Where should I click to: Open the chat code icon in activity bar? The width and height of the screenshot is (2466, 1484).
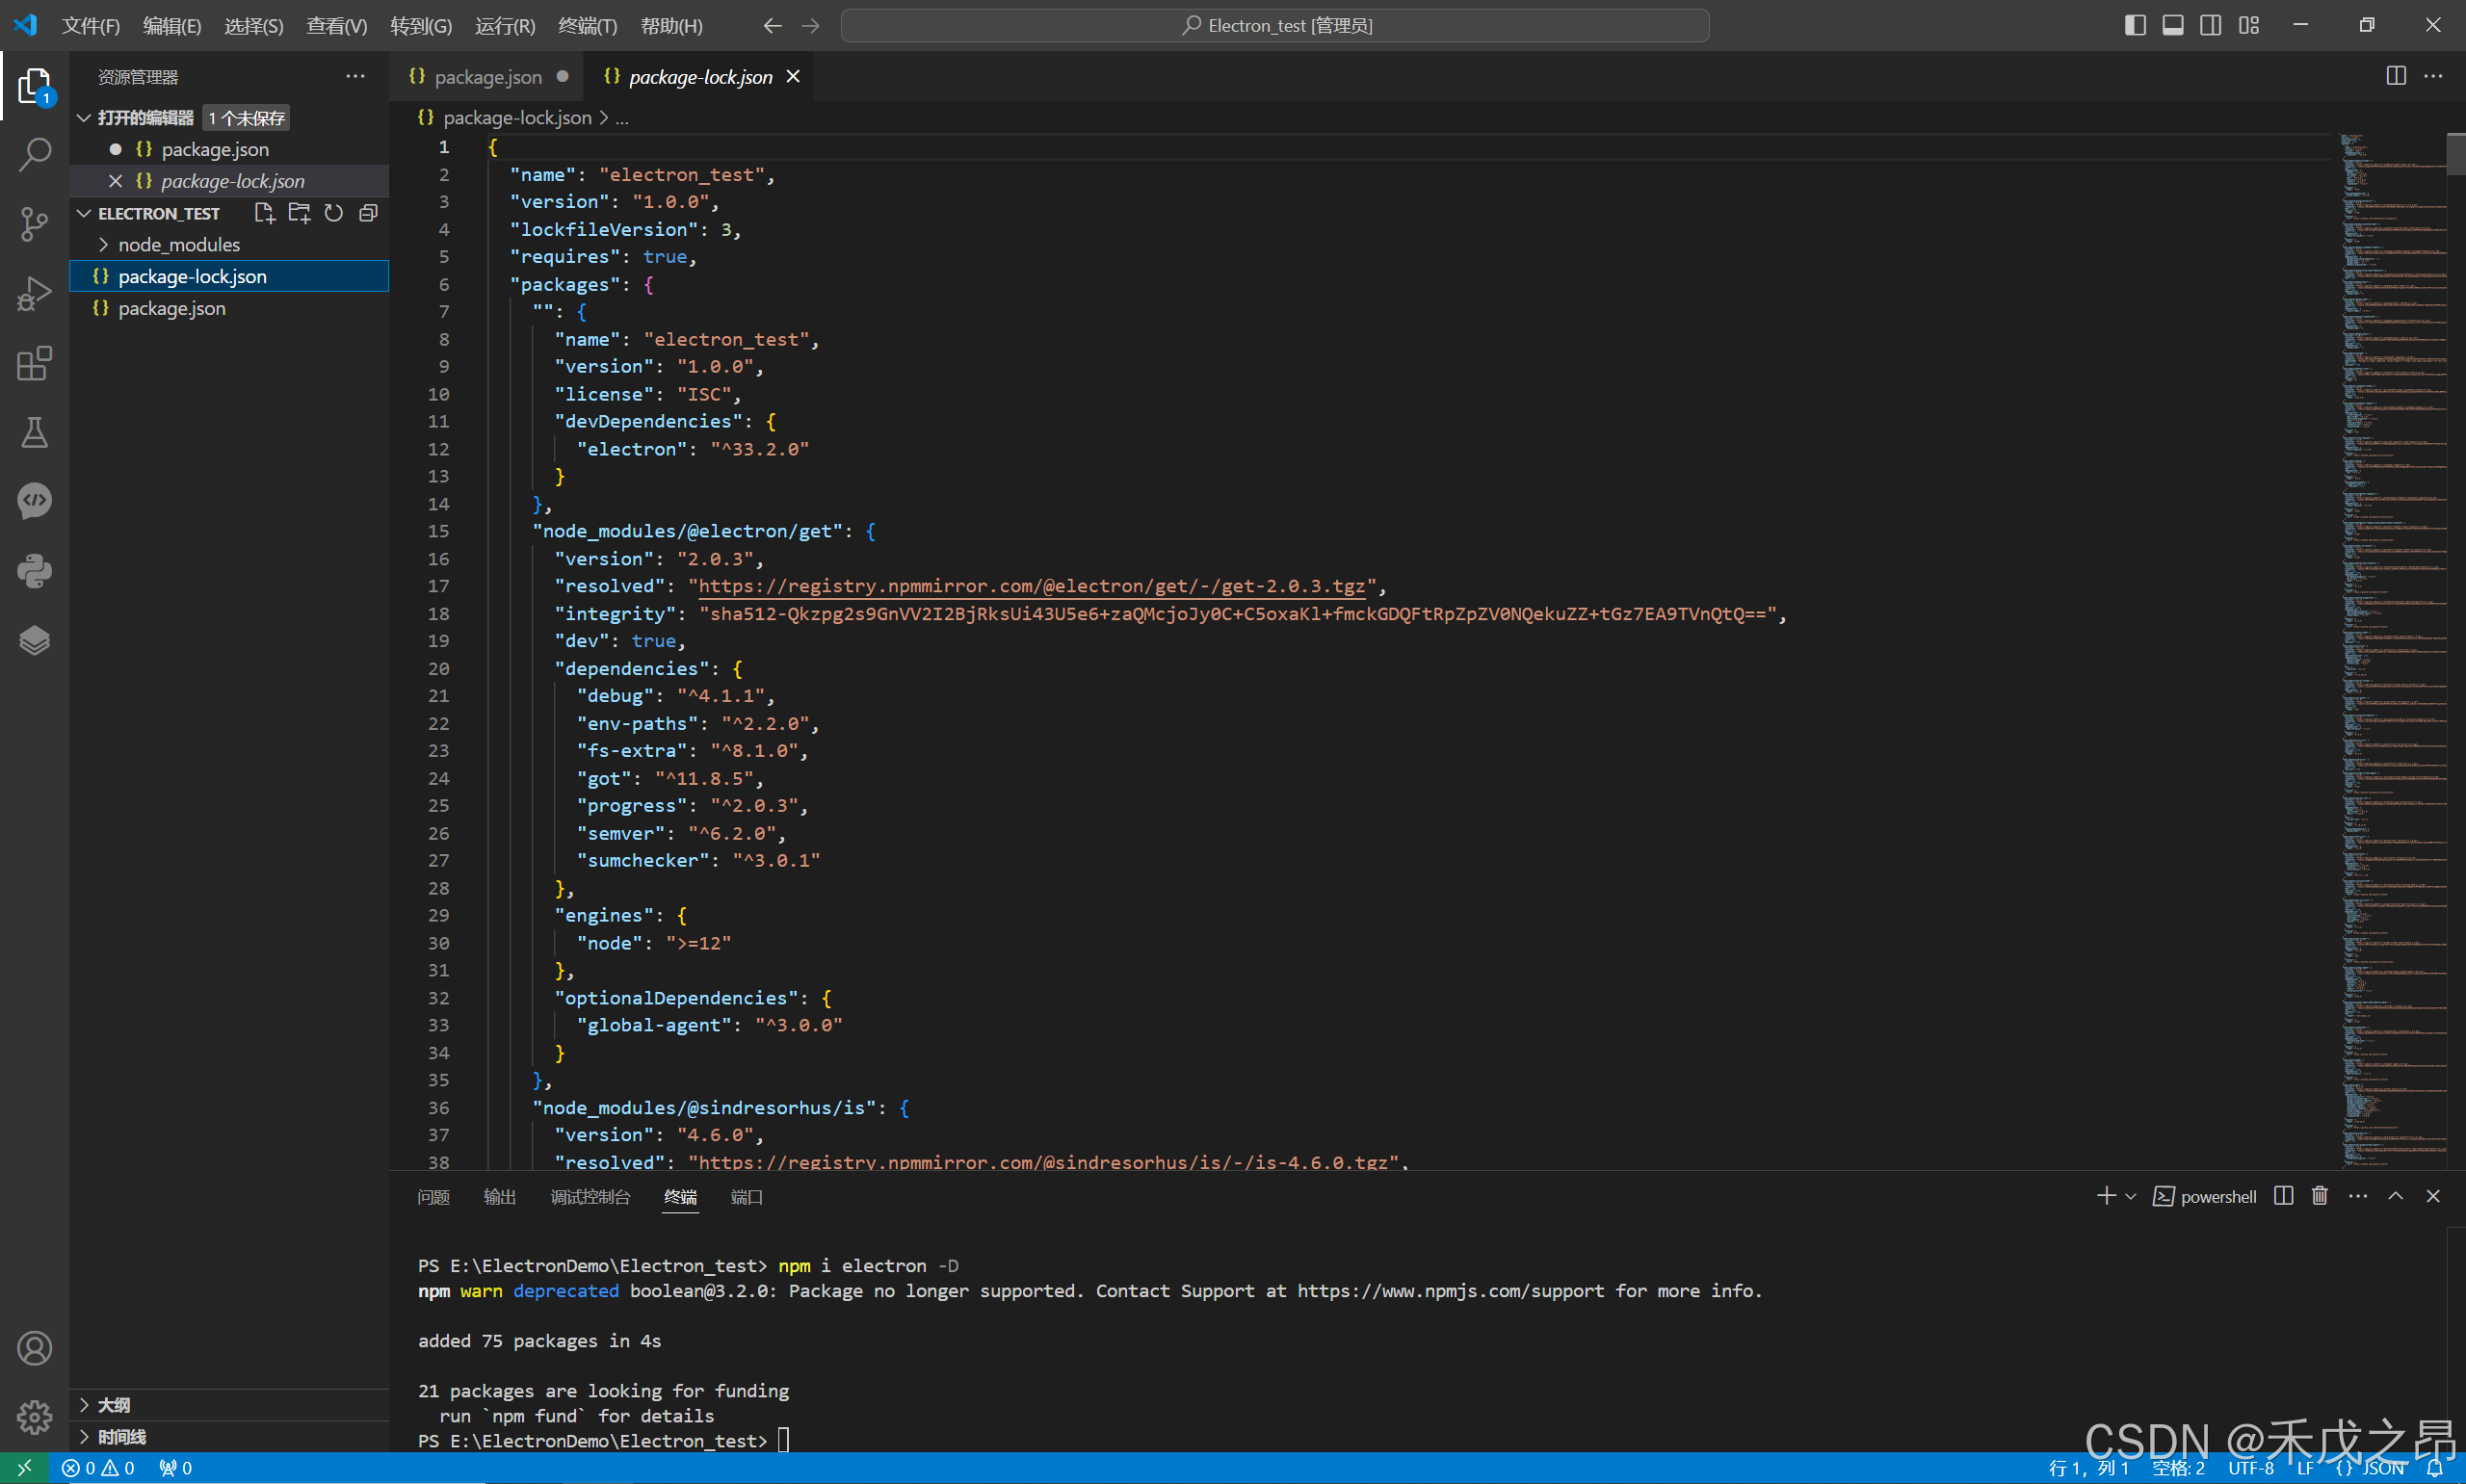[34, 501]
